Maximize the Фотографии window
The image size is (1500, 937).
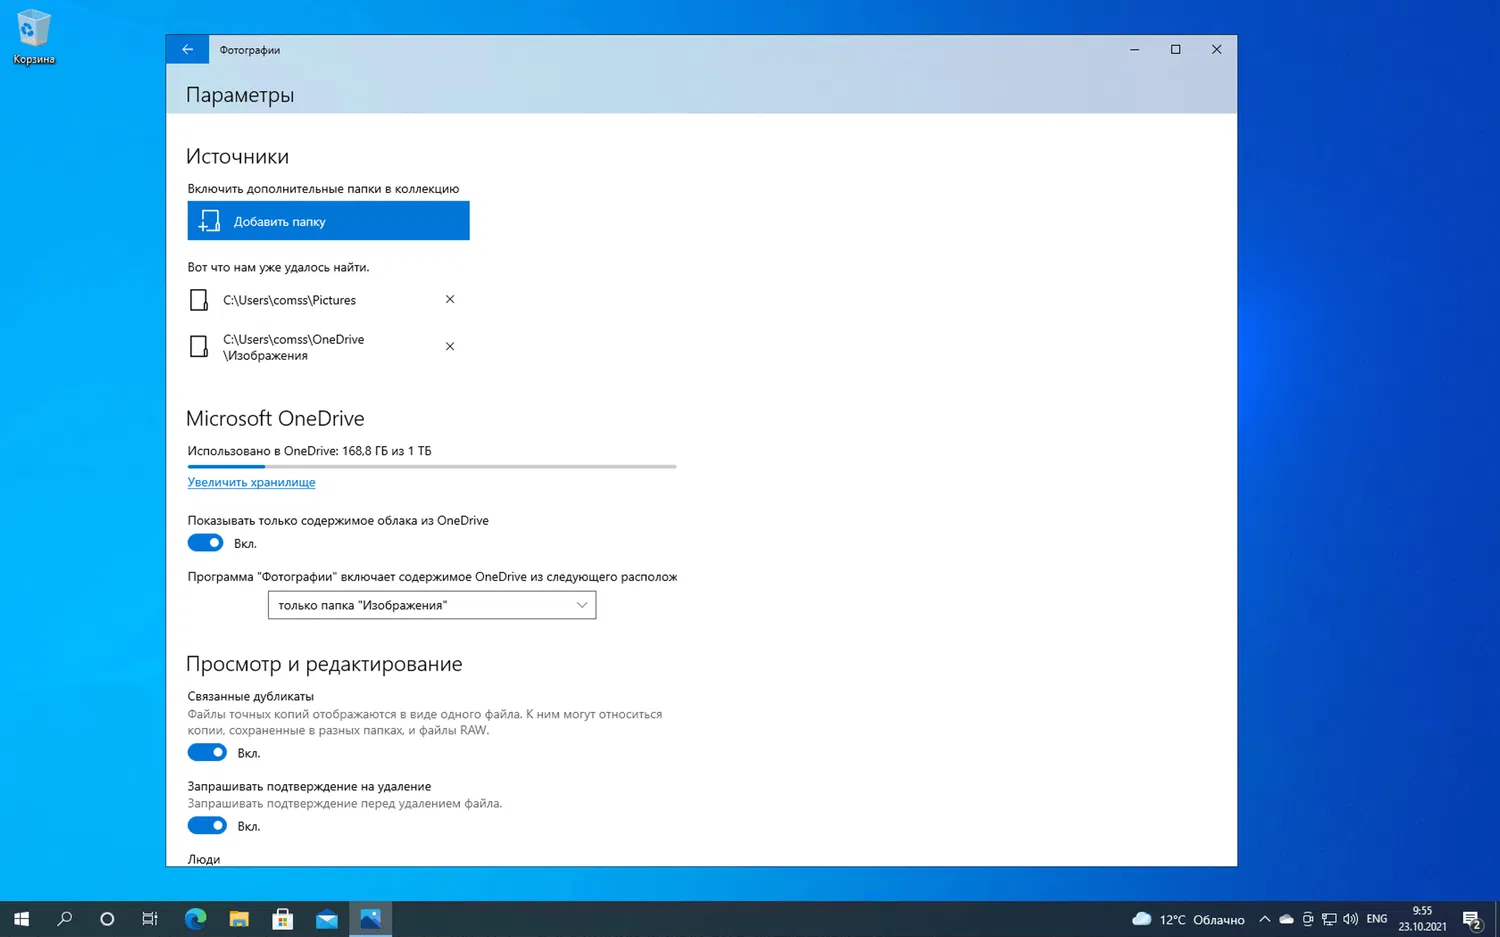tap(1175, 49)
